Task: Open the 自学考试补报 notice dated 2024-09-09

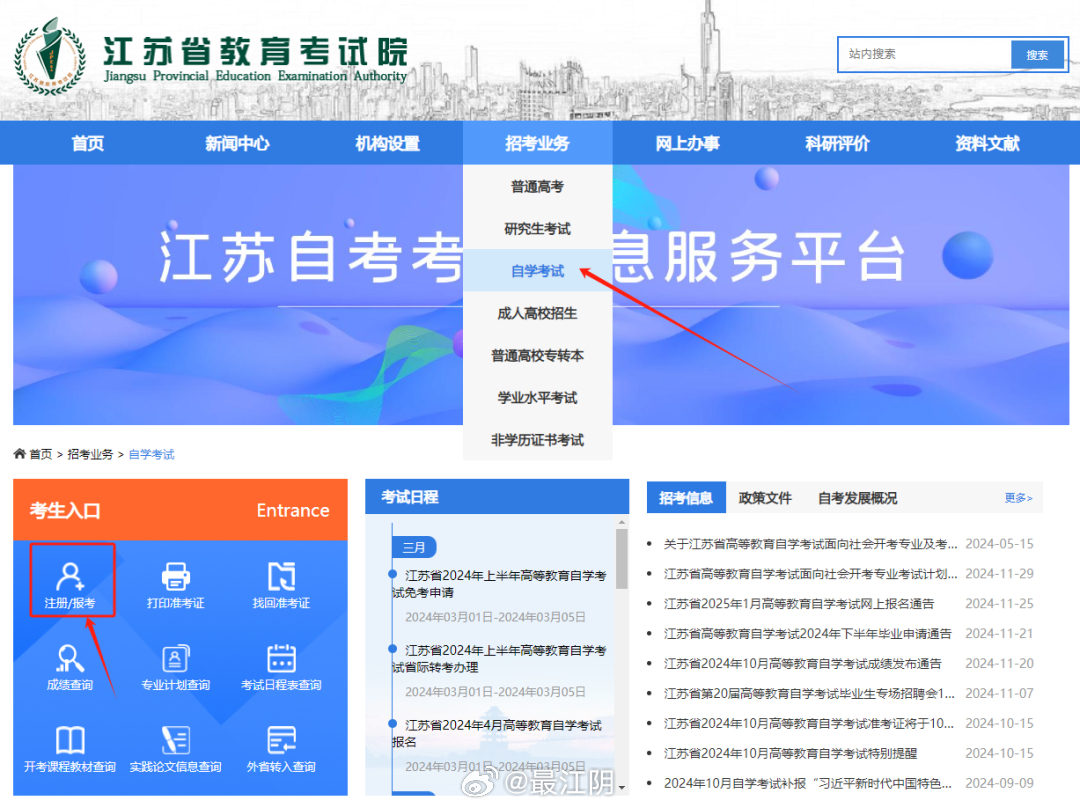Action: [808, 783]
